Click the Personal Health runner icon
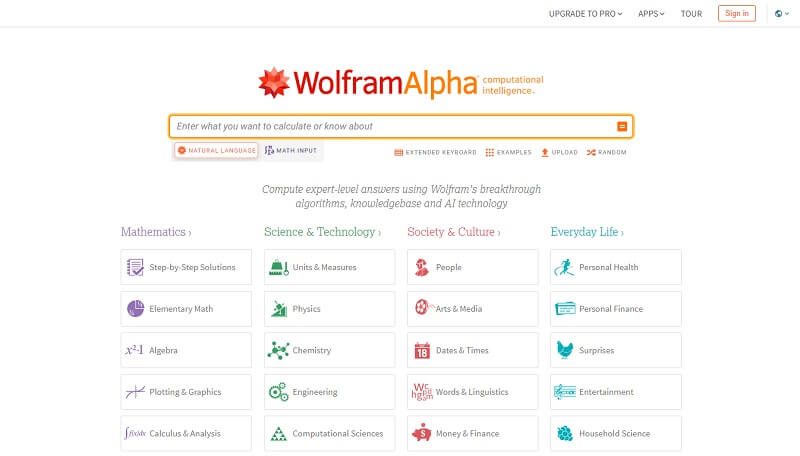The image size is (800, 456). click(564, 267)
